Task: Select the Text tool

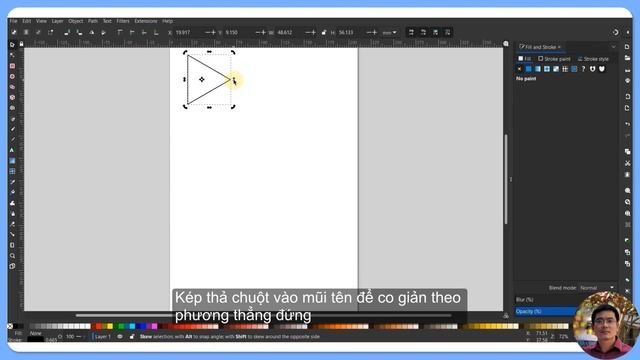Action: pos(12,151)
